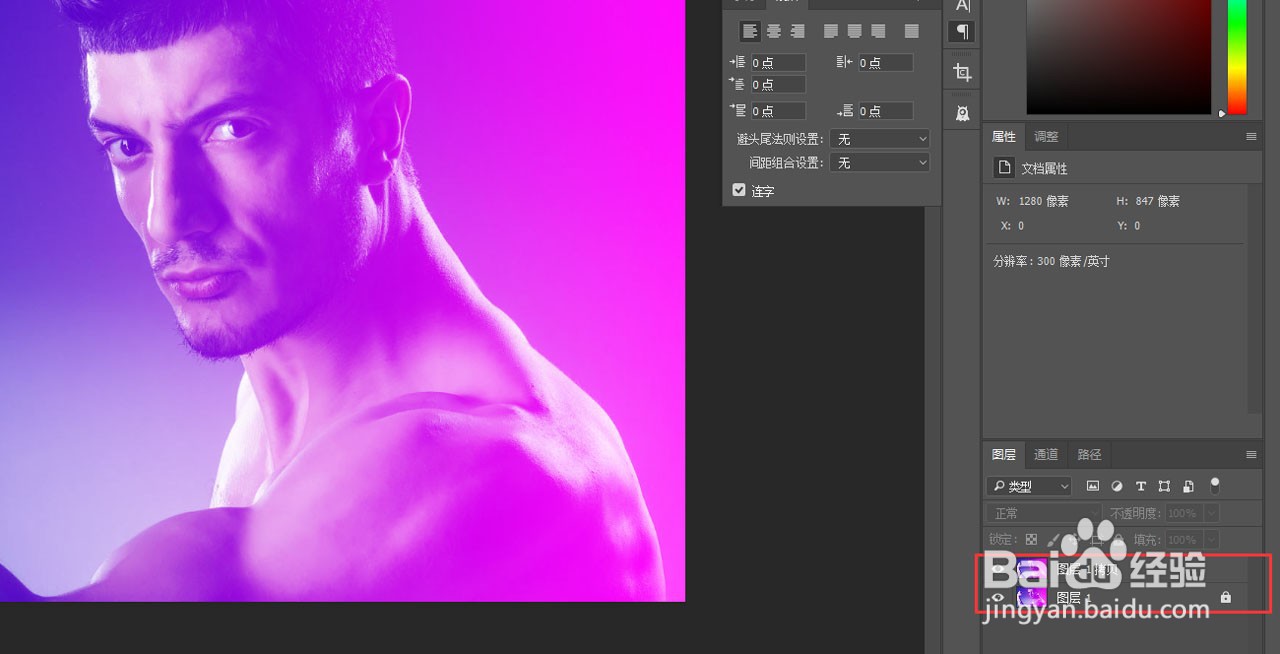Switch to the 通道 tab
The width and height of the screenshot is (1280, 654).
pos(1046,454)
